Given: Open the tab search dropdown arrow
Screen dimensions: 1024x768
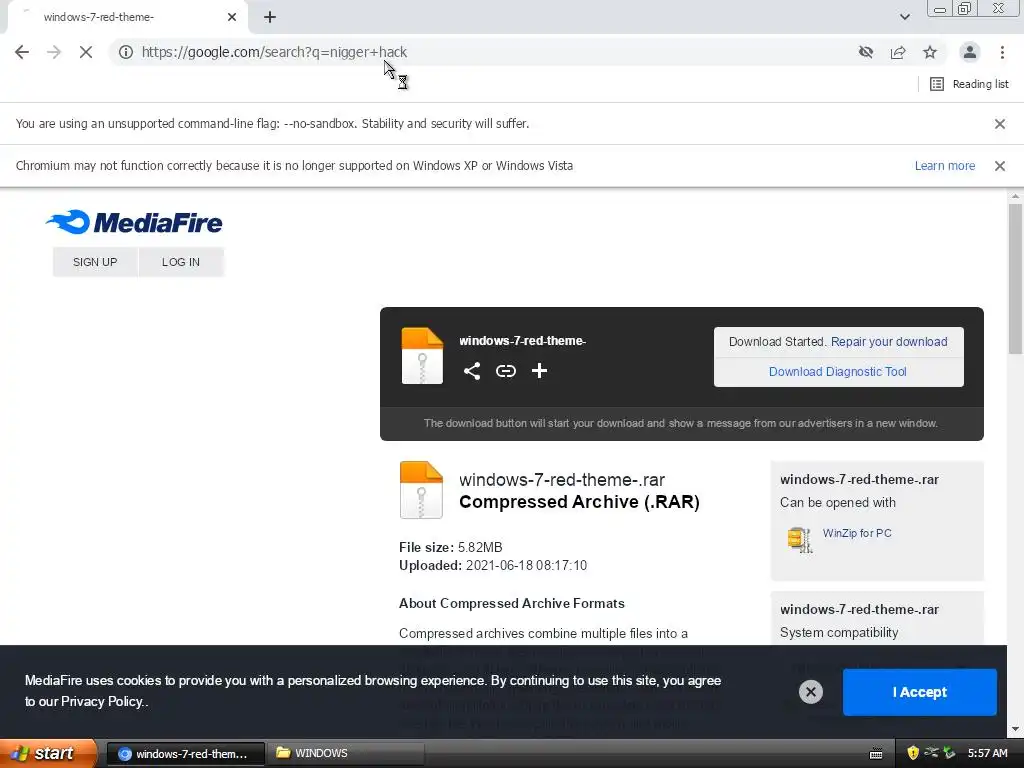Looking at the screenshot, I should click(904, 17).
